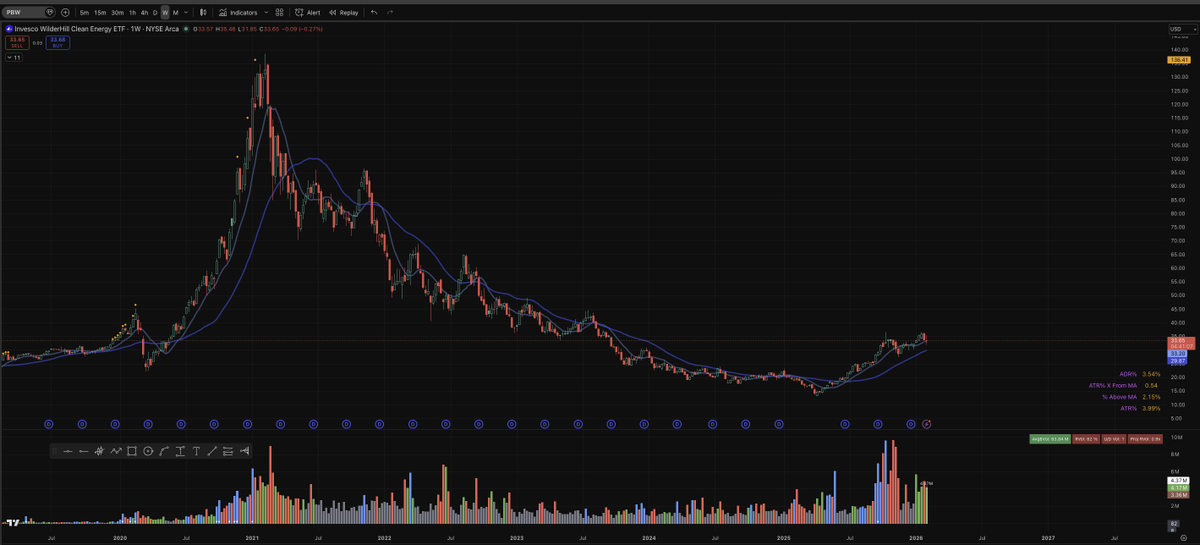This screenshot has width=1200, height=545.
Task: Select the weekly W timeframe
Action: point(165,12)
